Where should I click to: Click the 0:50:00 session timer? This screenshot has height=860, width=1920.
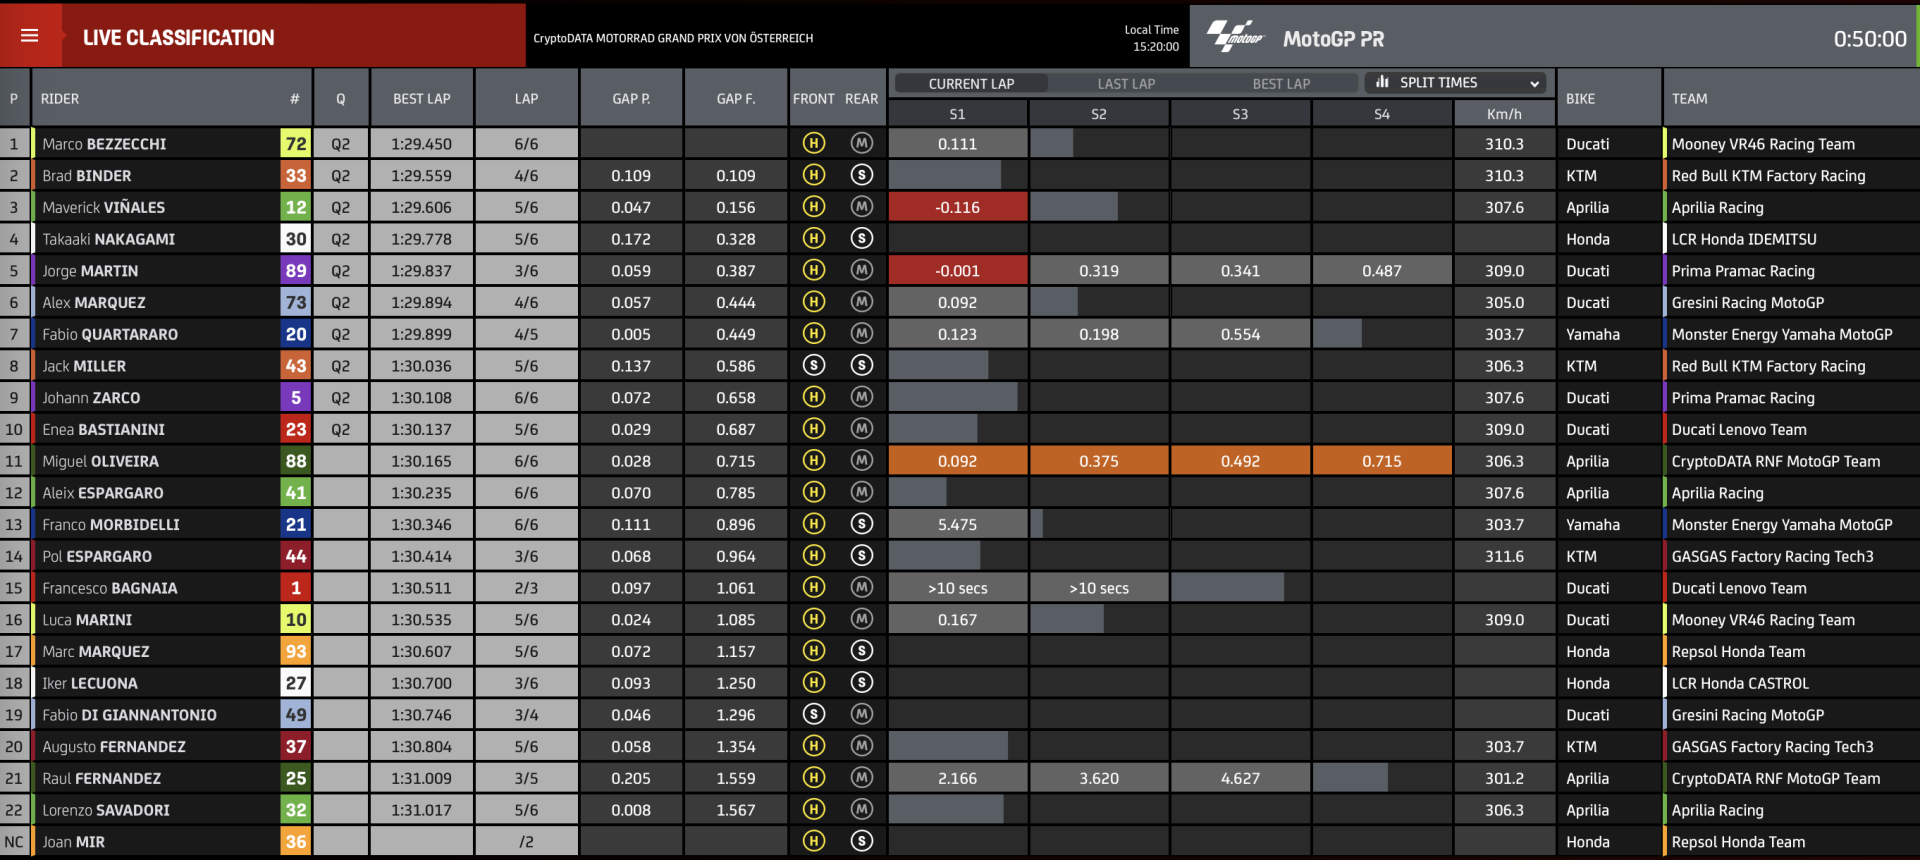(x=1870, y=39)
